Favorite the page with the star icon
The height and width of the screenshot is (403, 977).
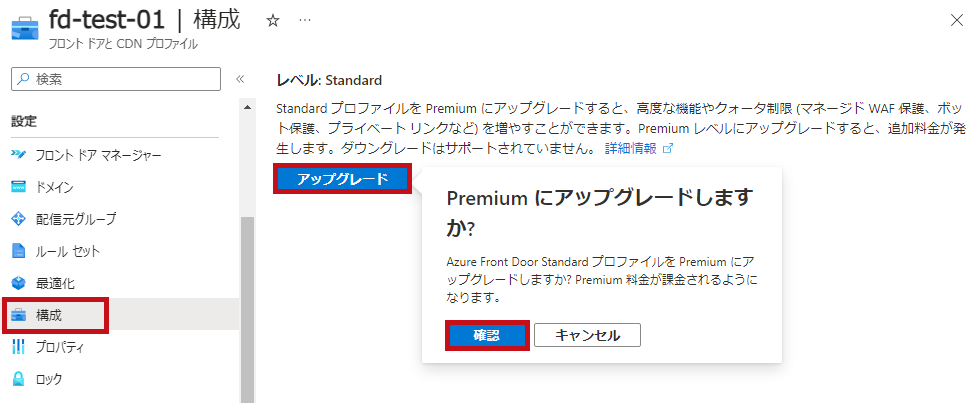click(x=272, y=21)
